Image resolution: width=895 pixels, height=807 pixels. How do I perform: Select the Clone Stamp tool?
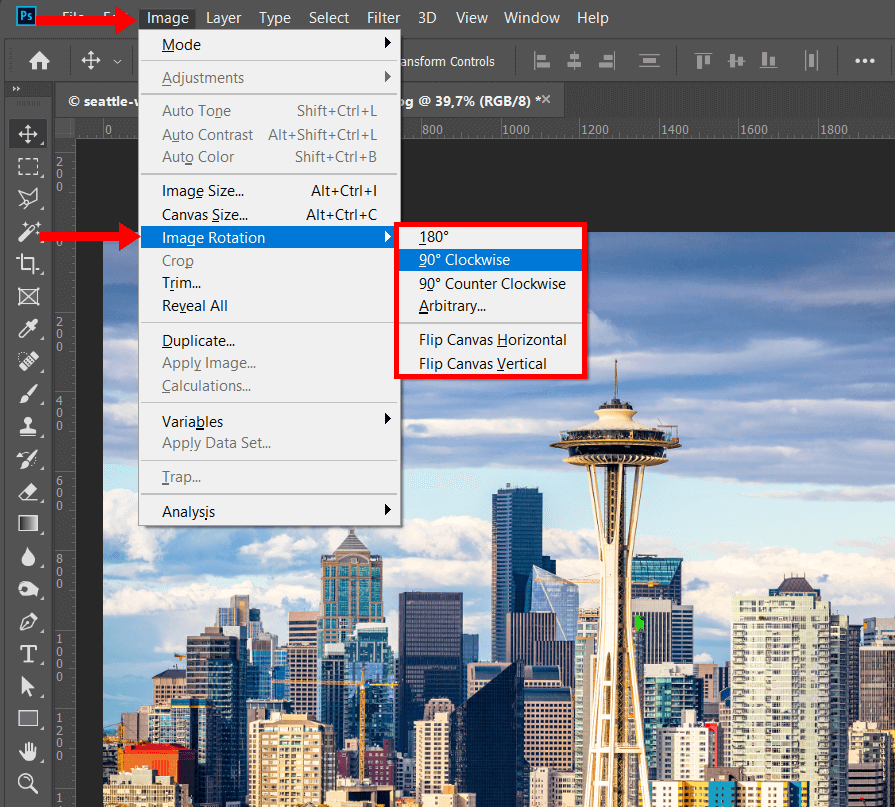click(30, 426)
